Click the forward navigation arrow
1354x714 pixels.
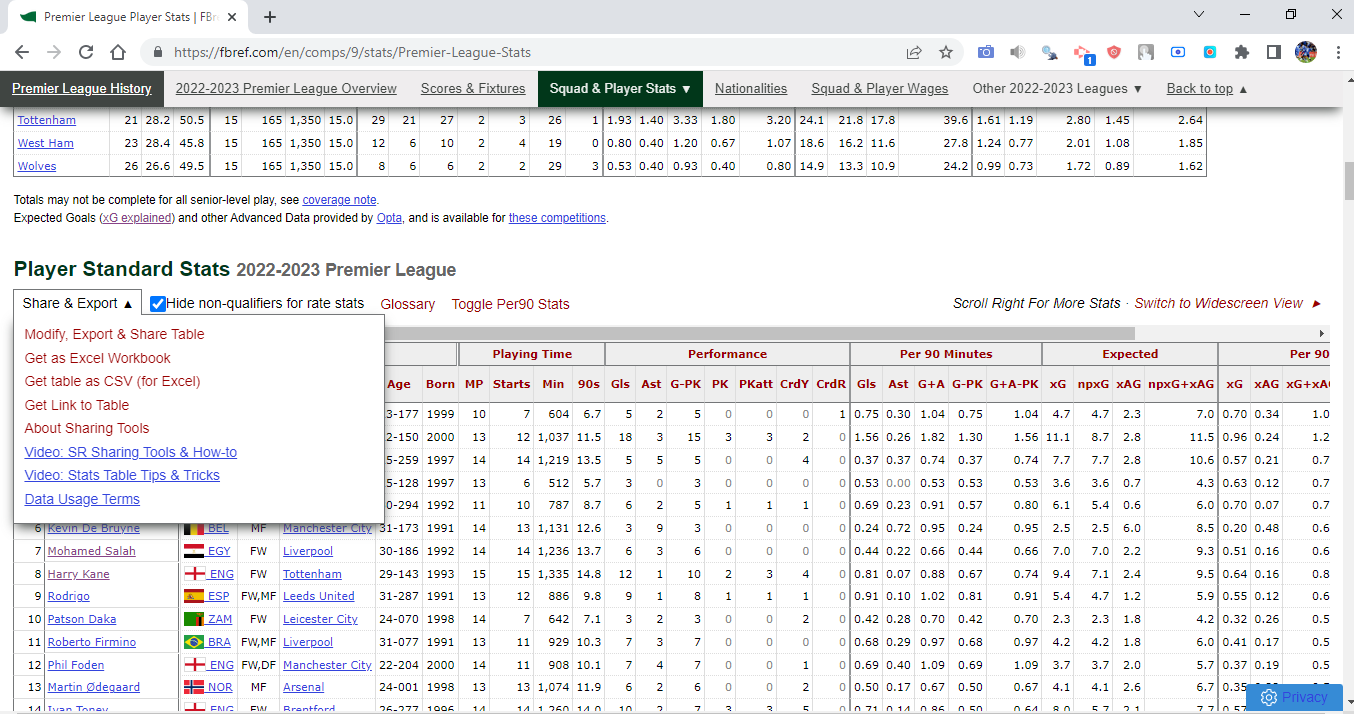click(54, 52)
